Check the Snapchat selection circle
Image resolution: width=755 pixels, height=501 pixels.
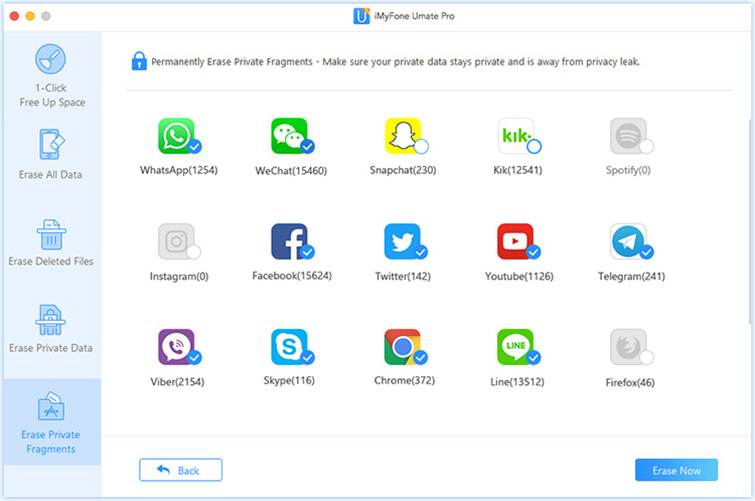[421, 146]
